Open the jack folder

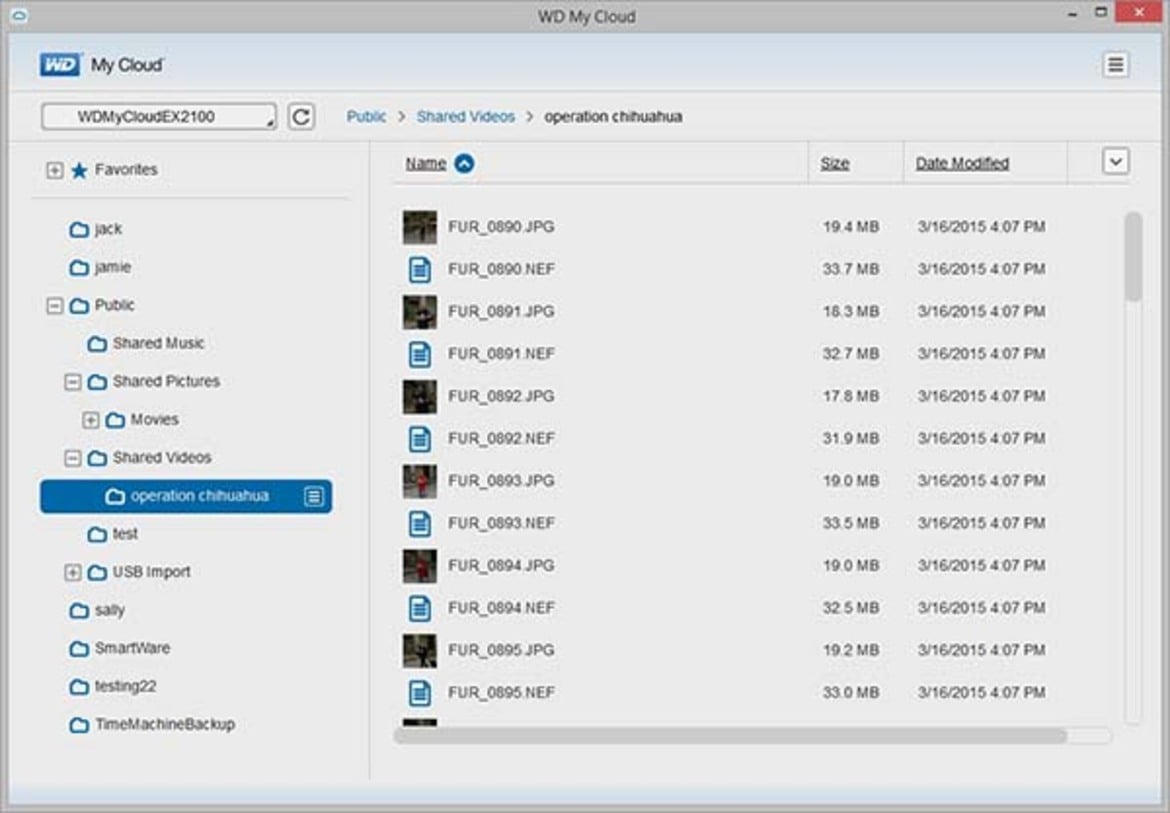[108, 229]
